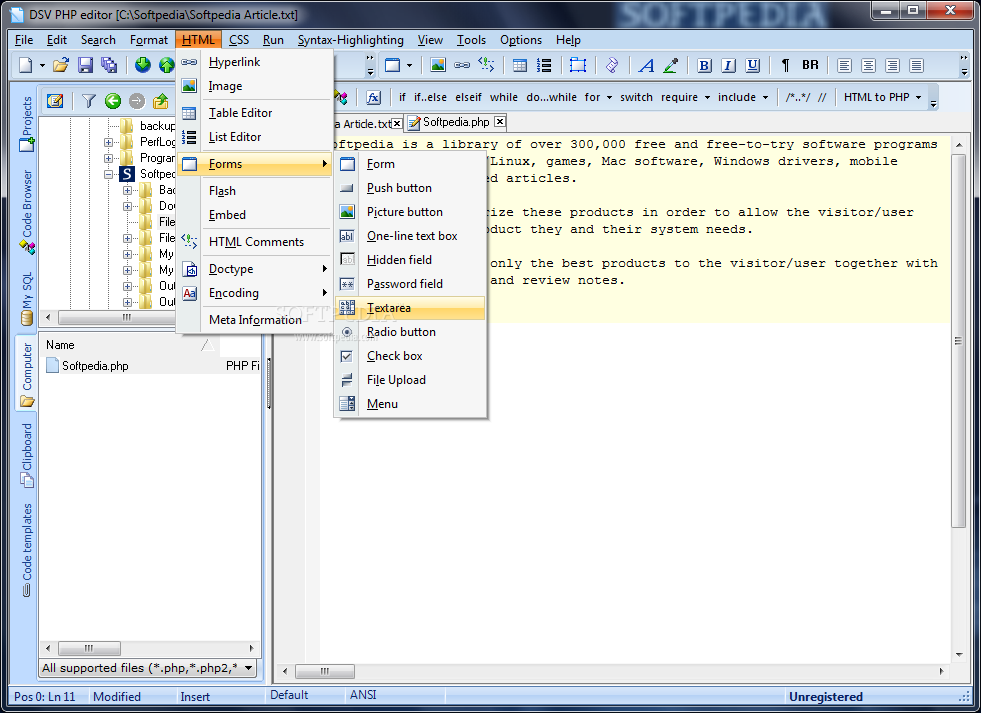
Task: Insert do...while loop button
Action: point(551,98)
